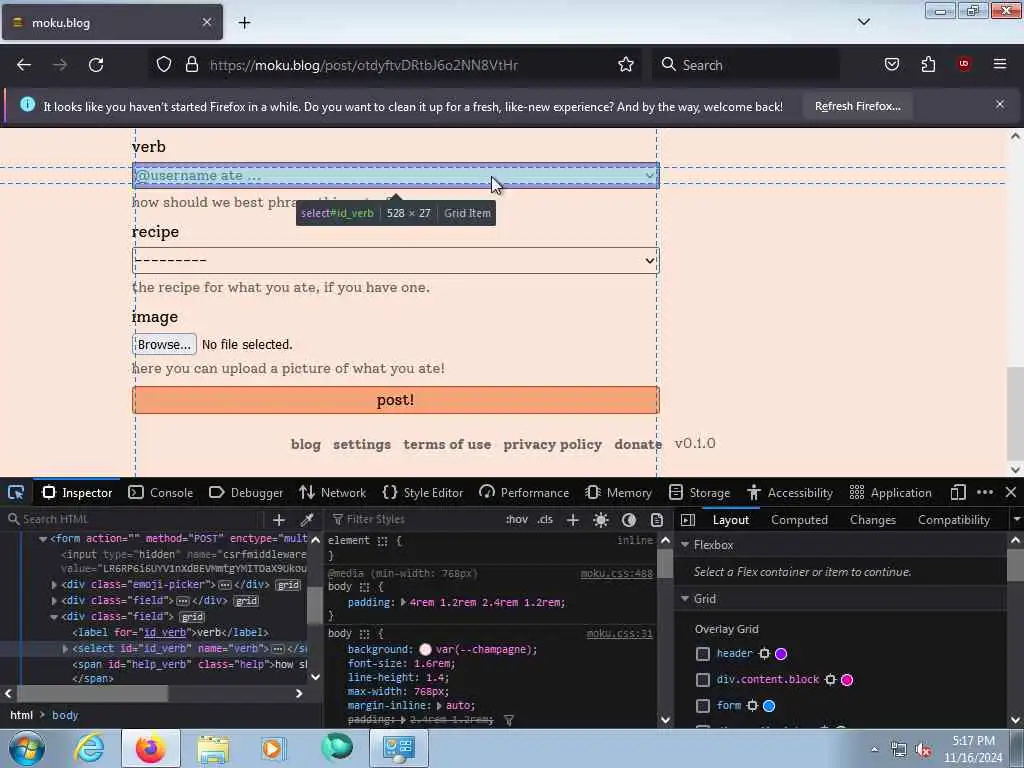The image size is (1024, 768).
Task: Toggle light color scheme simulation
Action: pos(601,520)
